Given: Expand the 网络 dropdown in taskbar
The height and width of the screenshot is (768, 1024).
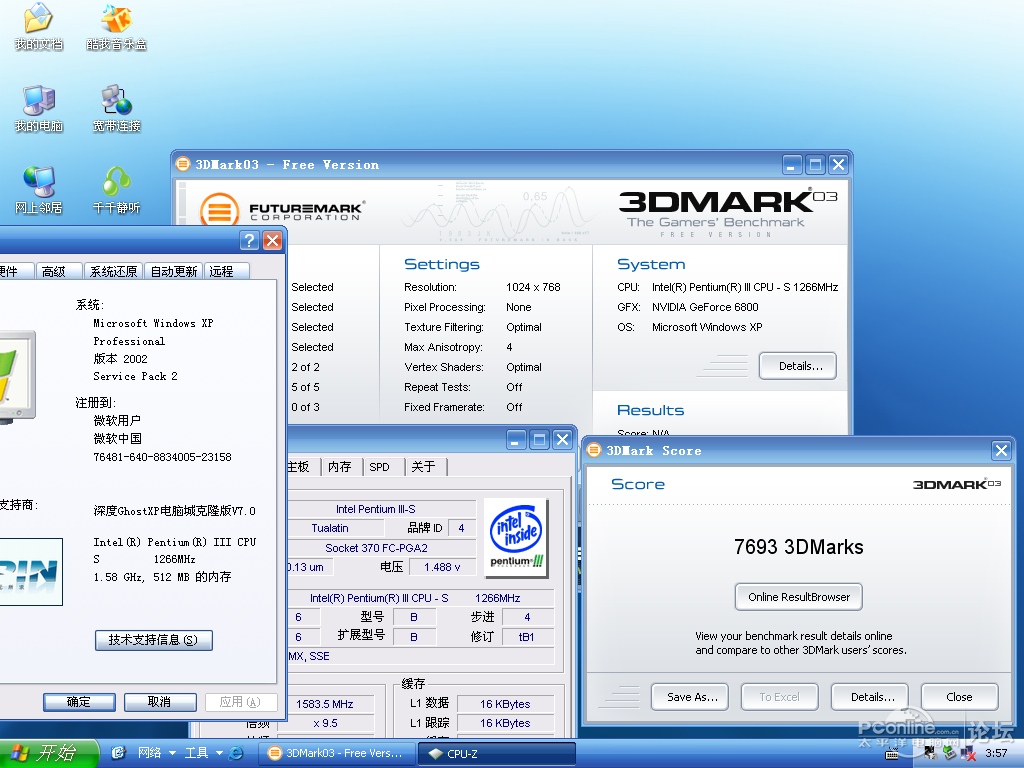Looking at the screenshot, I should (172, 753).
